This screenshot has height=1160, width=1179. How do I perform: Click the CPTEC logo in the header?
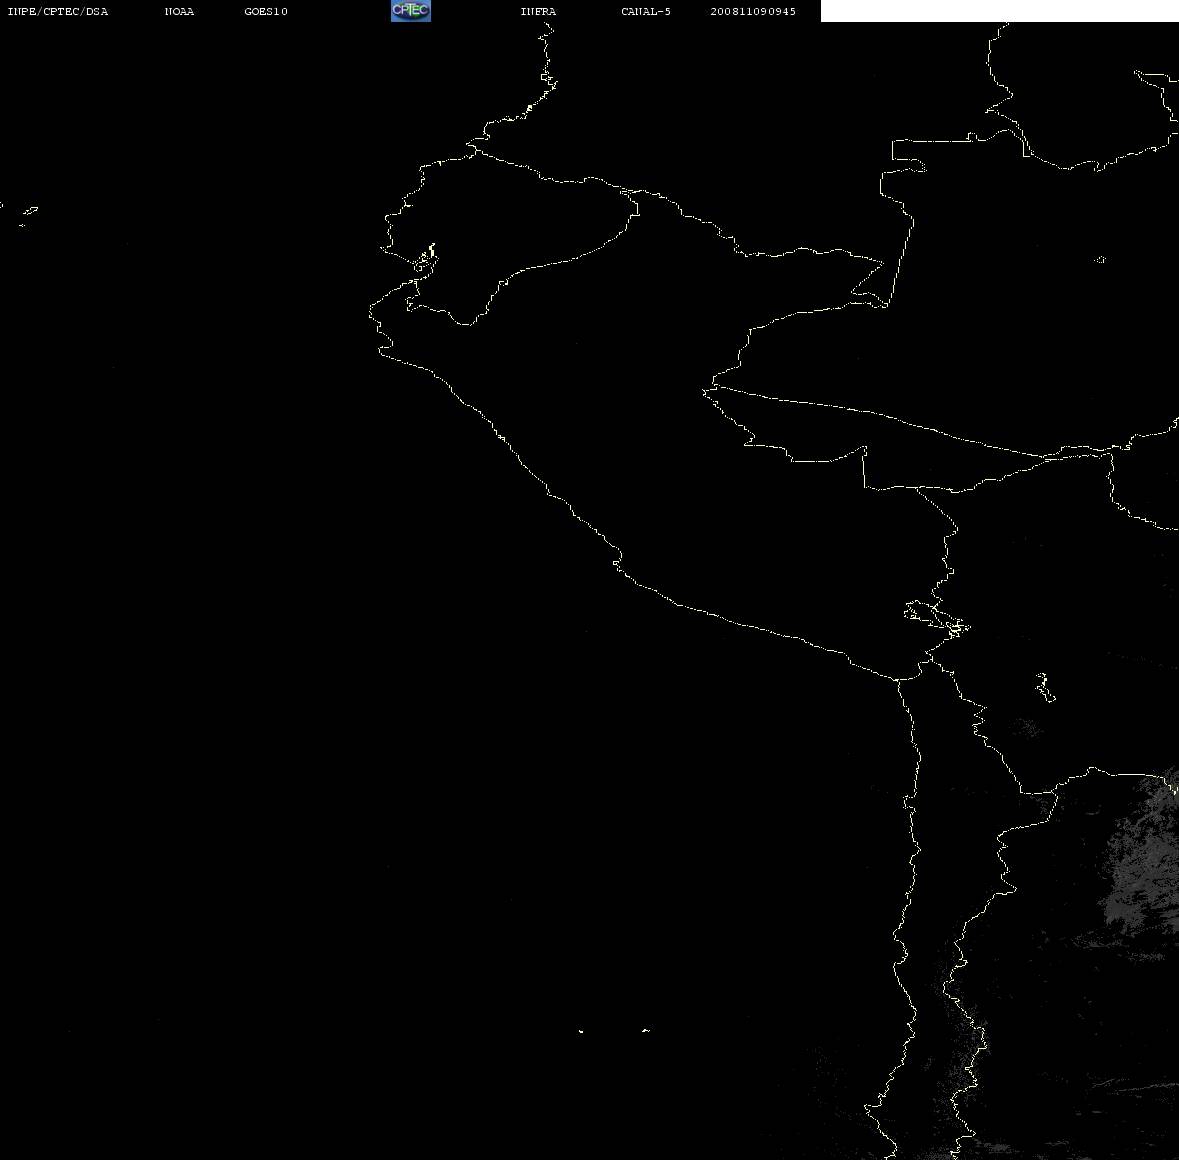(x=411, y=11)
